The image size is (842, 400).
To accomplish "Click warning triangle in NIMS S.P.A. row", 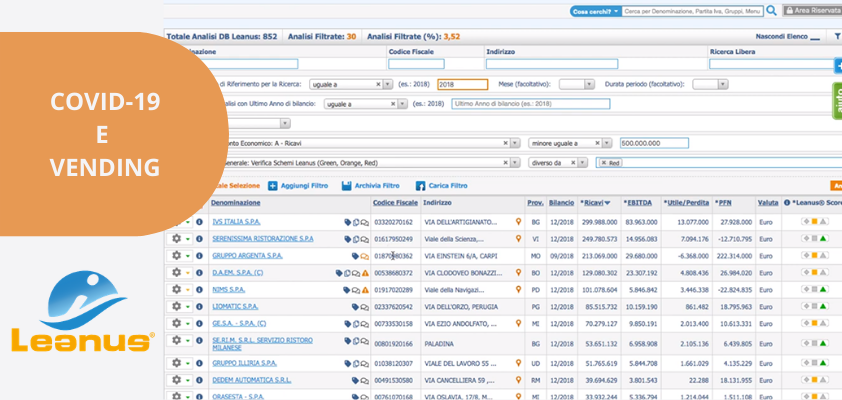I will point(365,290).
